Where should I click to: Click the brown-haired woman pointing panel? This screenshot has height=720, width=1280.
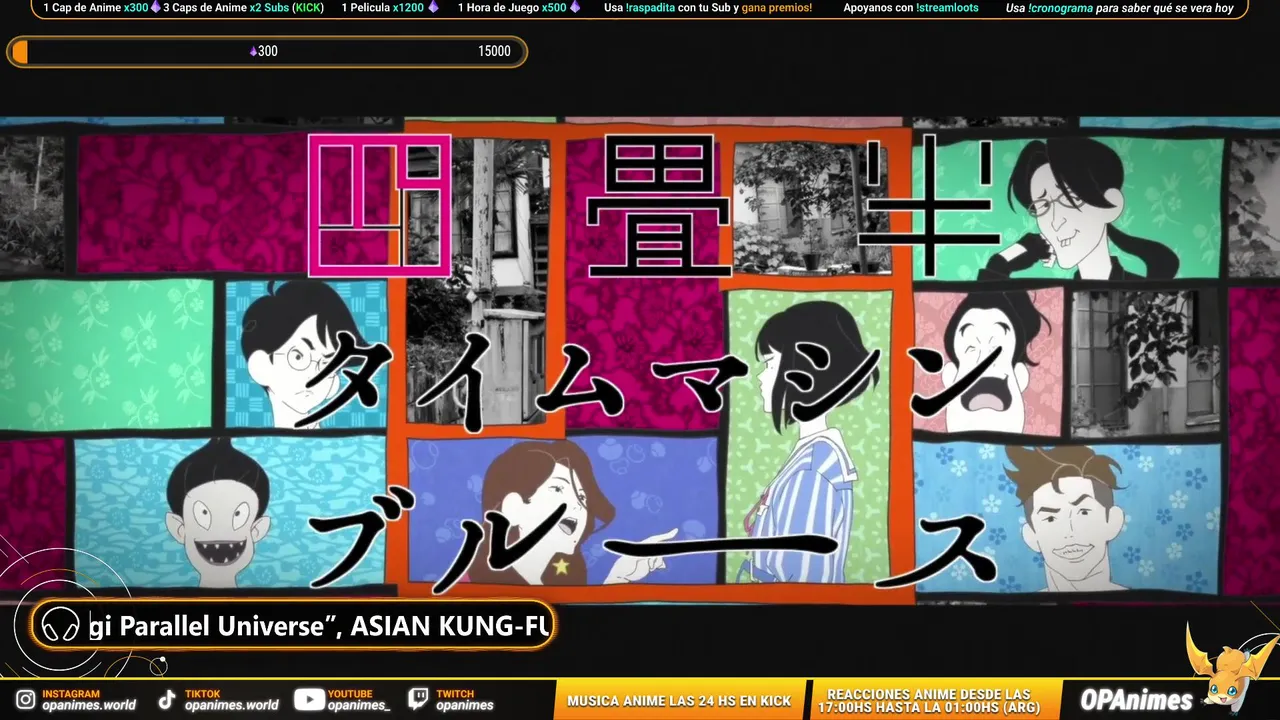click(562, 511)
